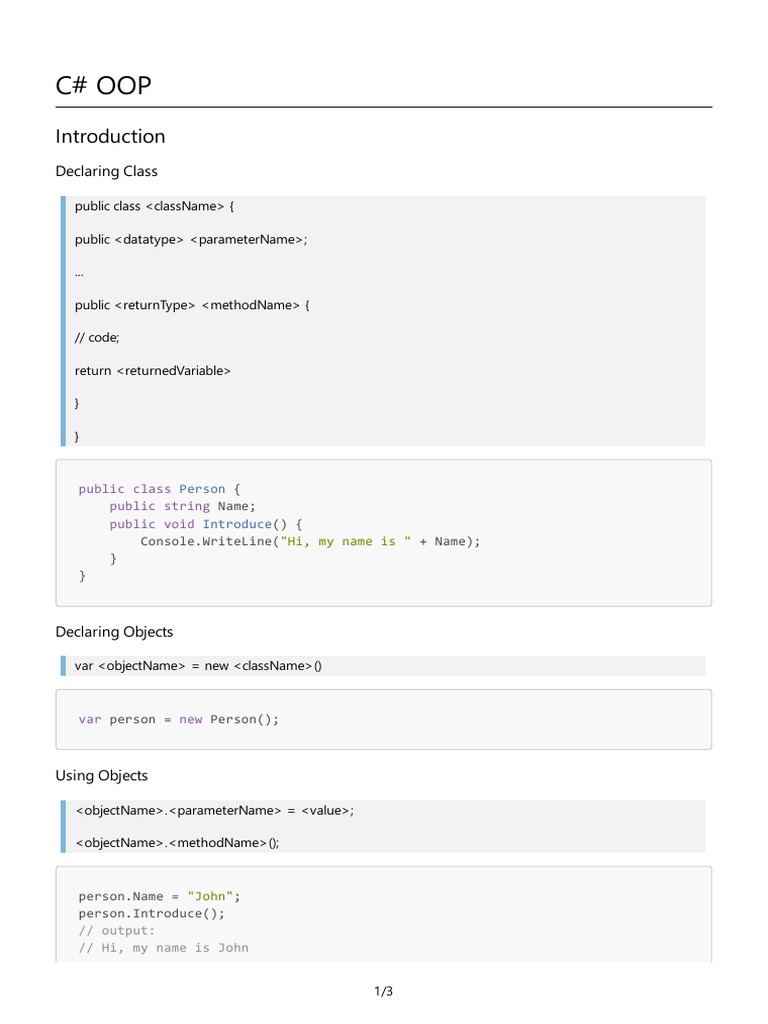The height and width of the screenshot is (1024, 768).
Task: Click the person.Name = "John" code line
Action: tap(160, 896)
